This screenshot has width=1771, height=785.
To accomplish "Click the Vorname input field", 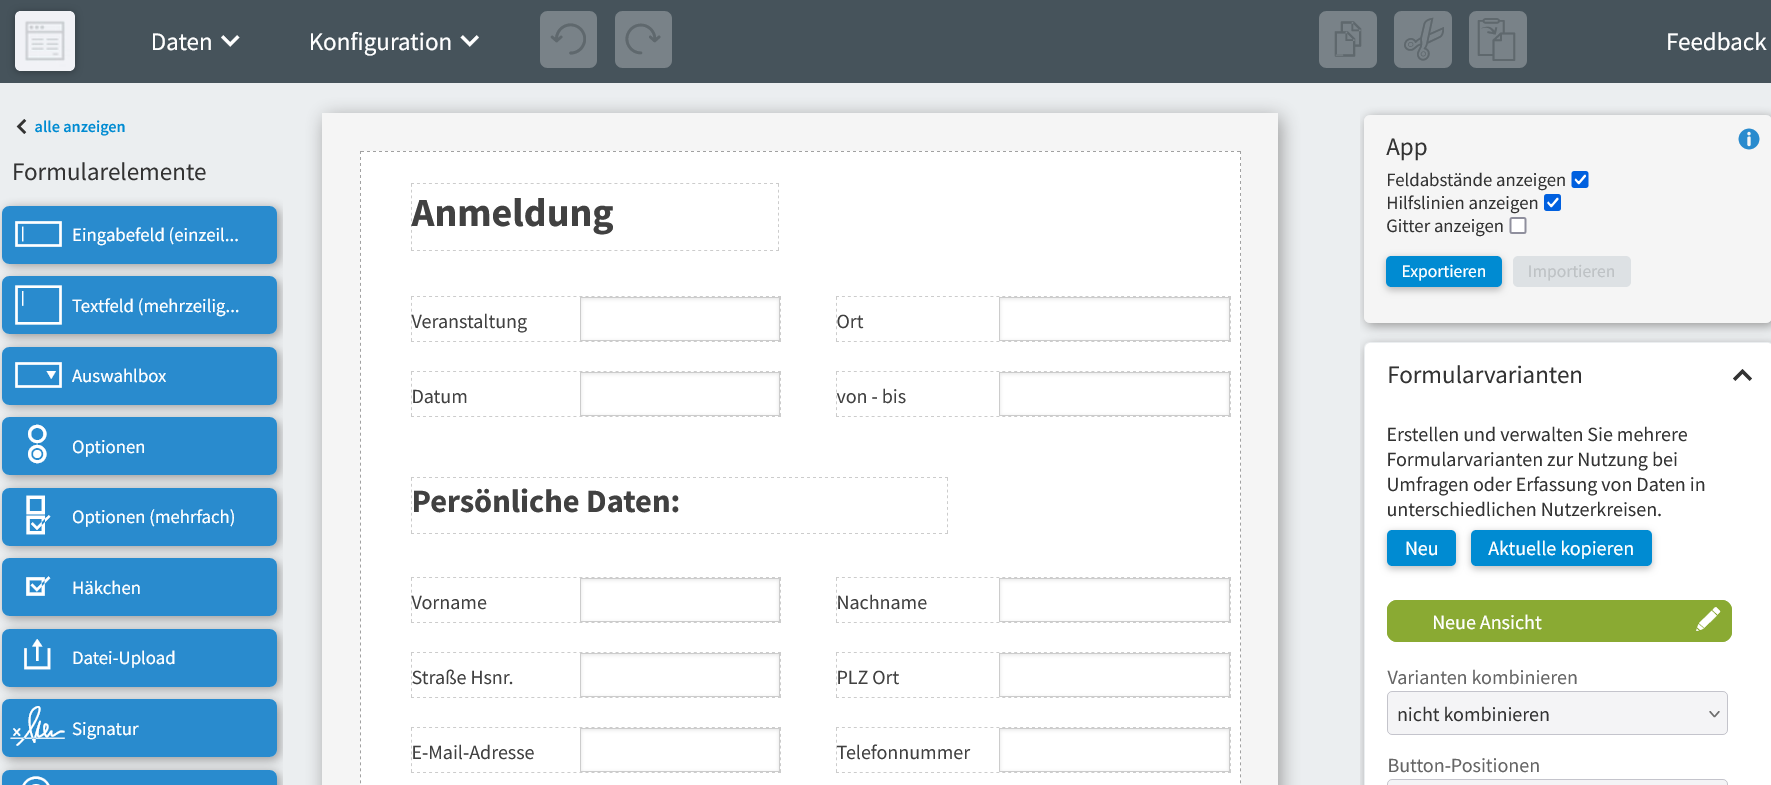I will 680,600.
